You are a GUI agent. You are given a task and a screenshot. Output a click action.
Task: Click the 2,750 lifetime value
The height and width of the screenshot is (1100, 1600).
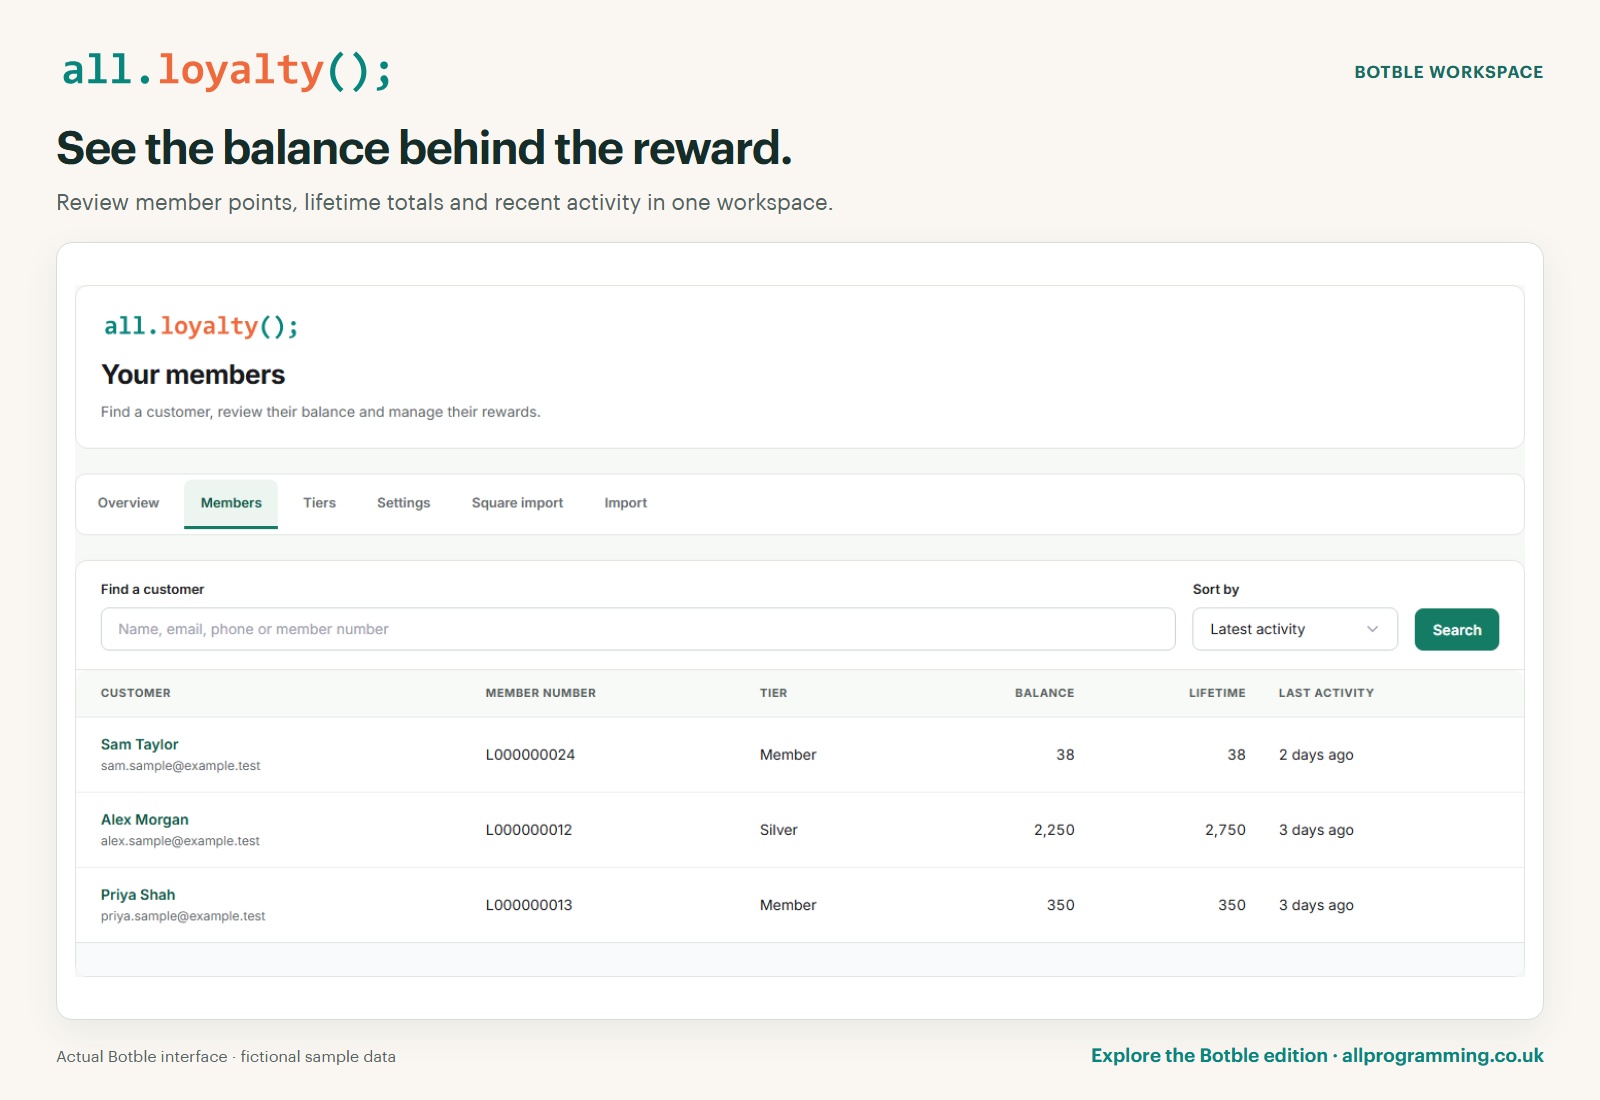(x=1225, y=830)
